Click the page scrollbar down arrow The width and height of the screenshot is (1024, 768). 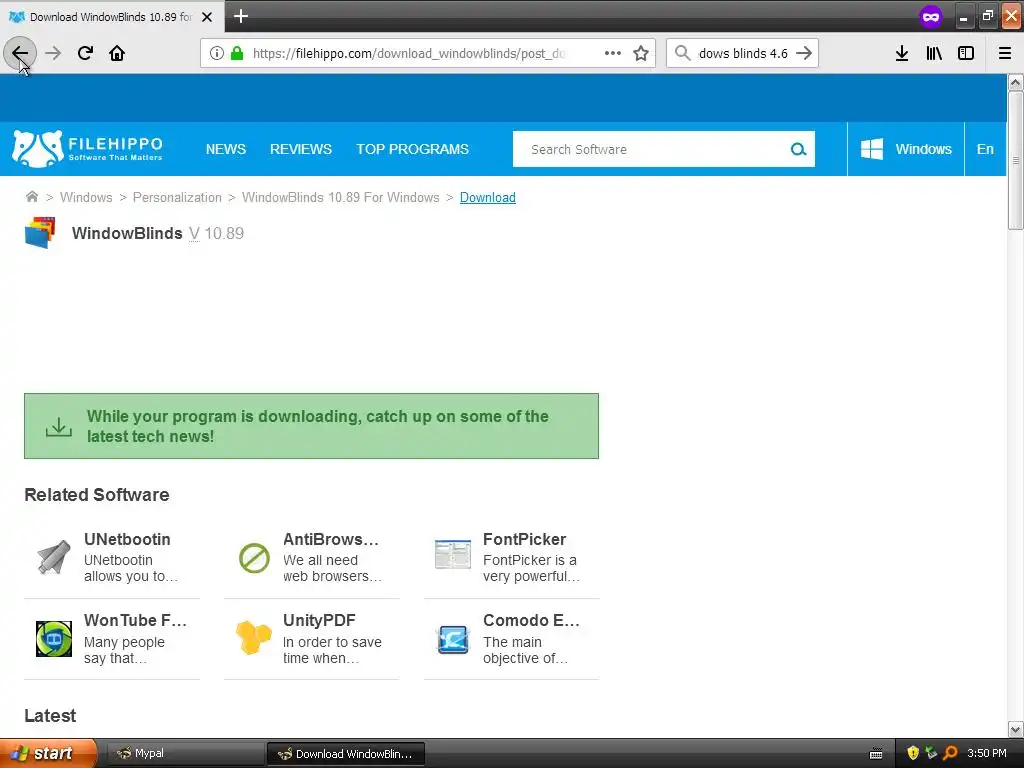pyautogui.click(x=1015, y=729)
